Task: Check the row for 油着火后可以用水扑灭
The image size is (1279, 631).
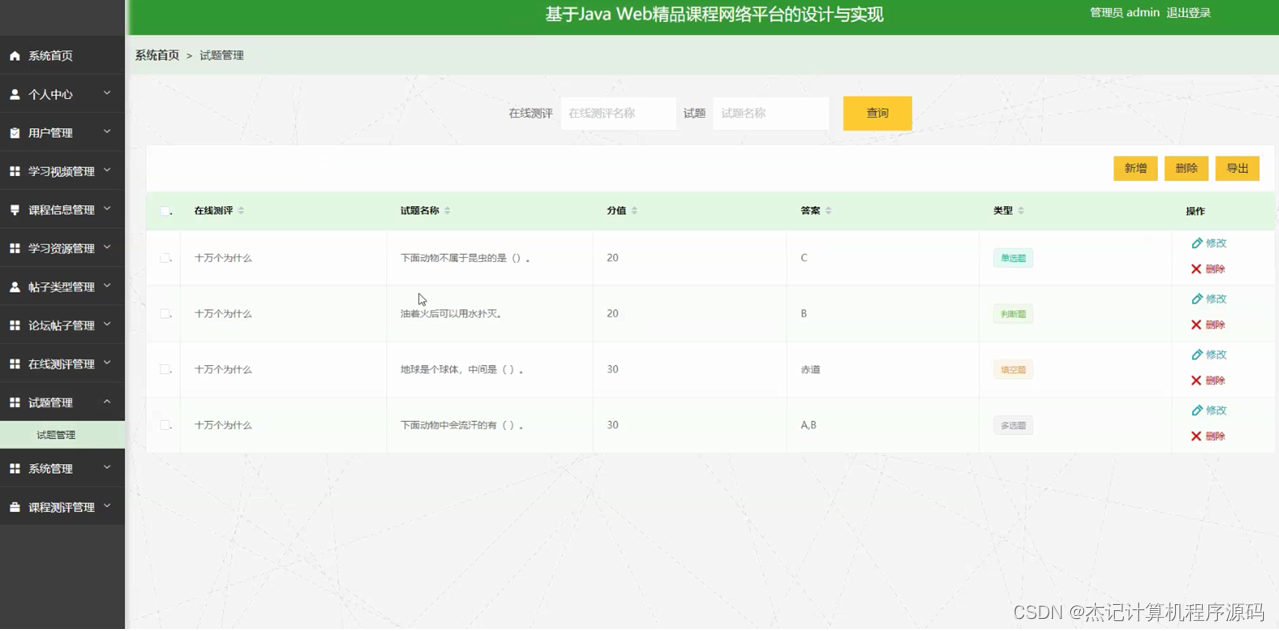Action: [164, 313]
